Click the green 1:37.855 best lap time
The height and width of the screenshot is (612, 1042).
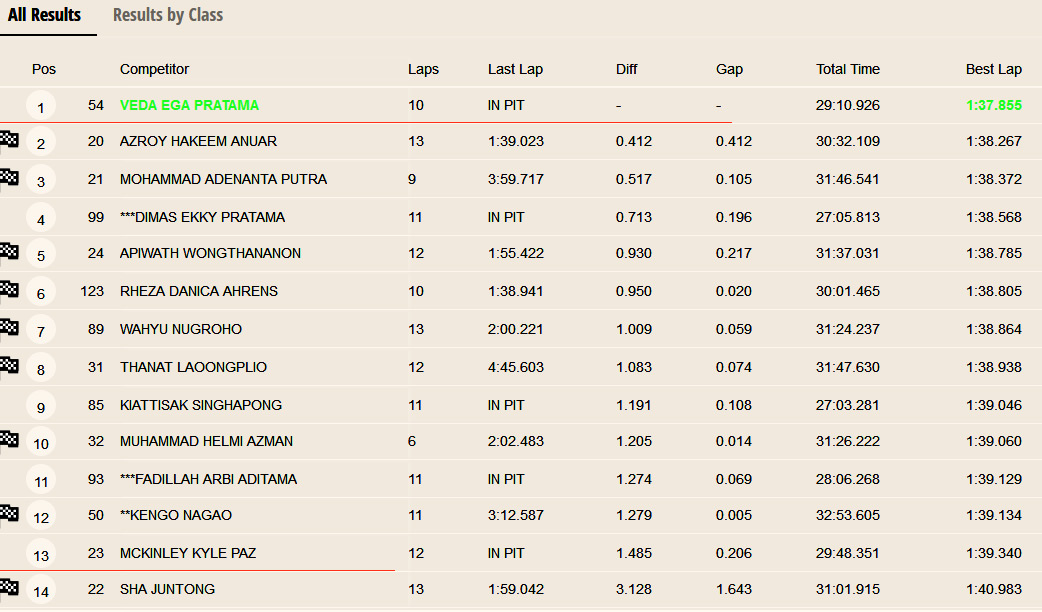pyautogui.click(x=993, y=105)
